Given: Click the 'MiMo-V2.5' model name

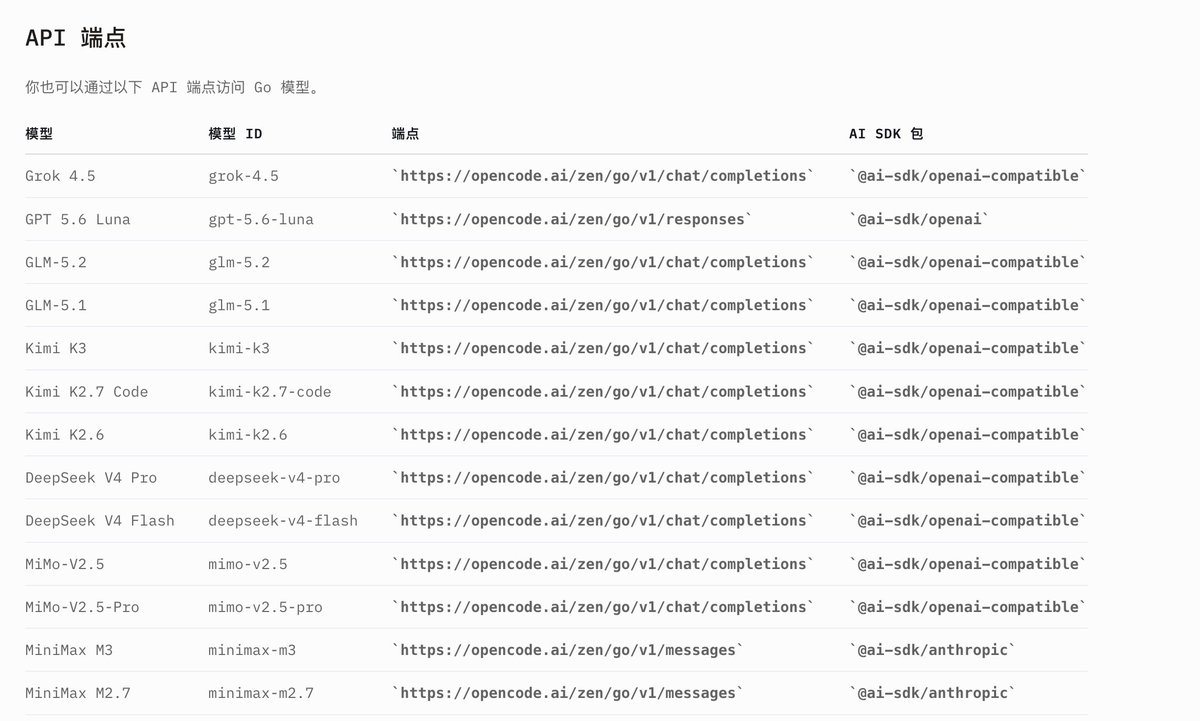Looking at the screenshot, I should click(x=65, y=564).
